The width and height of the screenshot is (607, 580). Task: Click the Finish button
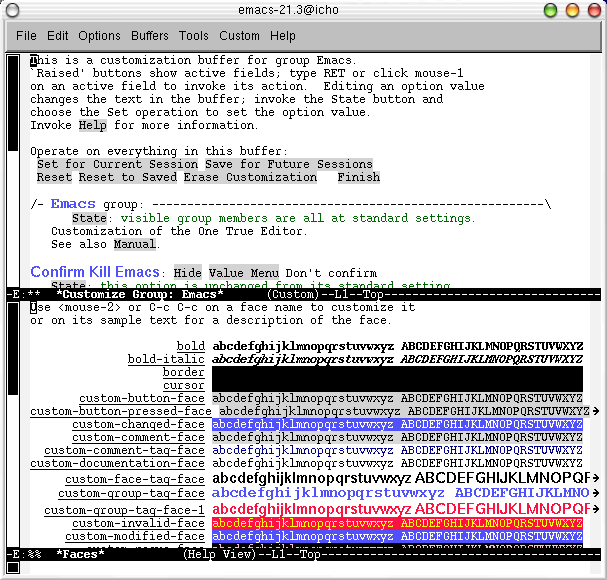tap(358, 177)
